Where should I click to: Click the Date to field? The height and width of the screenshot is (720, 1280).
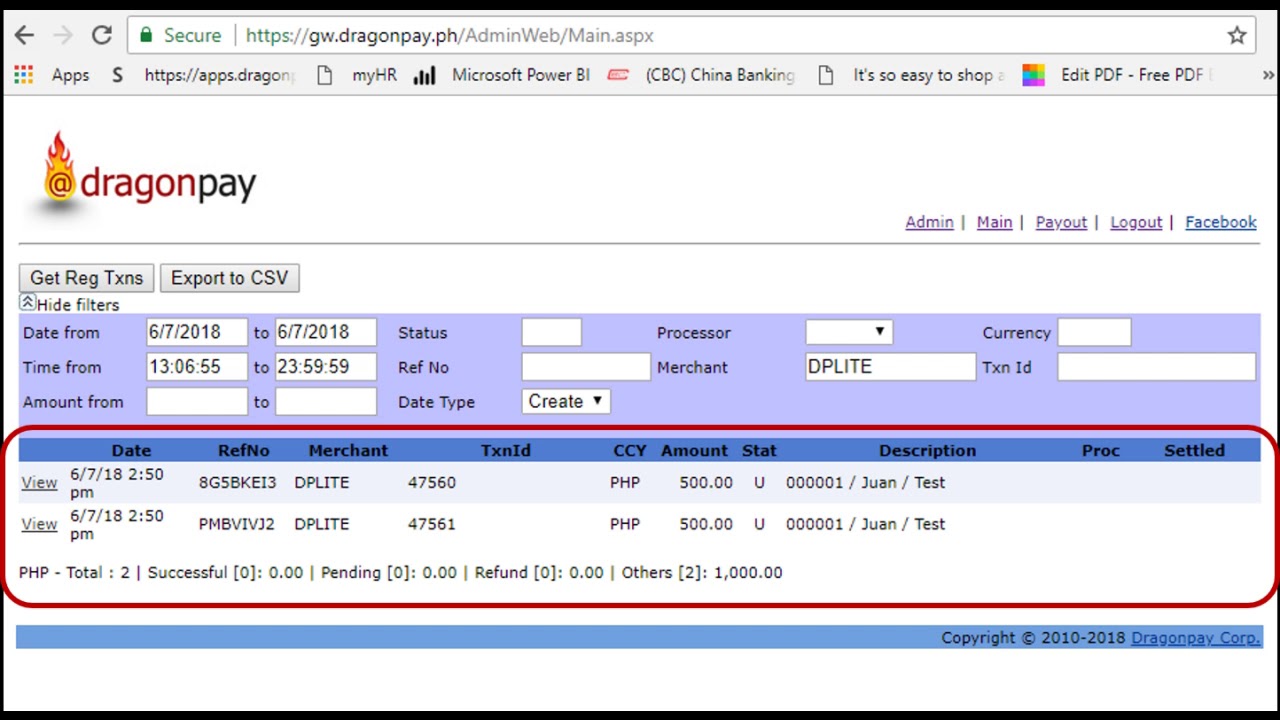[326, 332]
